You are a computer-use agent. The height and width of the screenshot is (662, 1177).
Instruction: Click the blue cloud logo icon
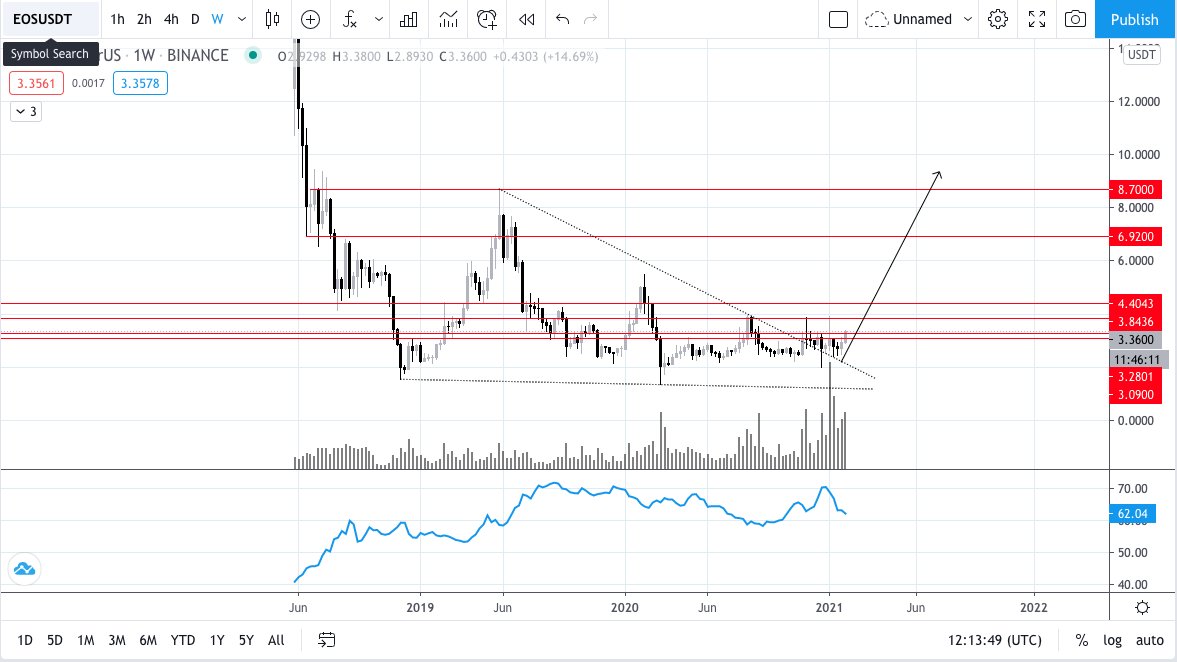24,569
